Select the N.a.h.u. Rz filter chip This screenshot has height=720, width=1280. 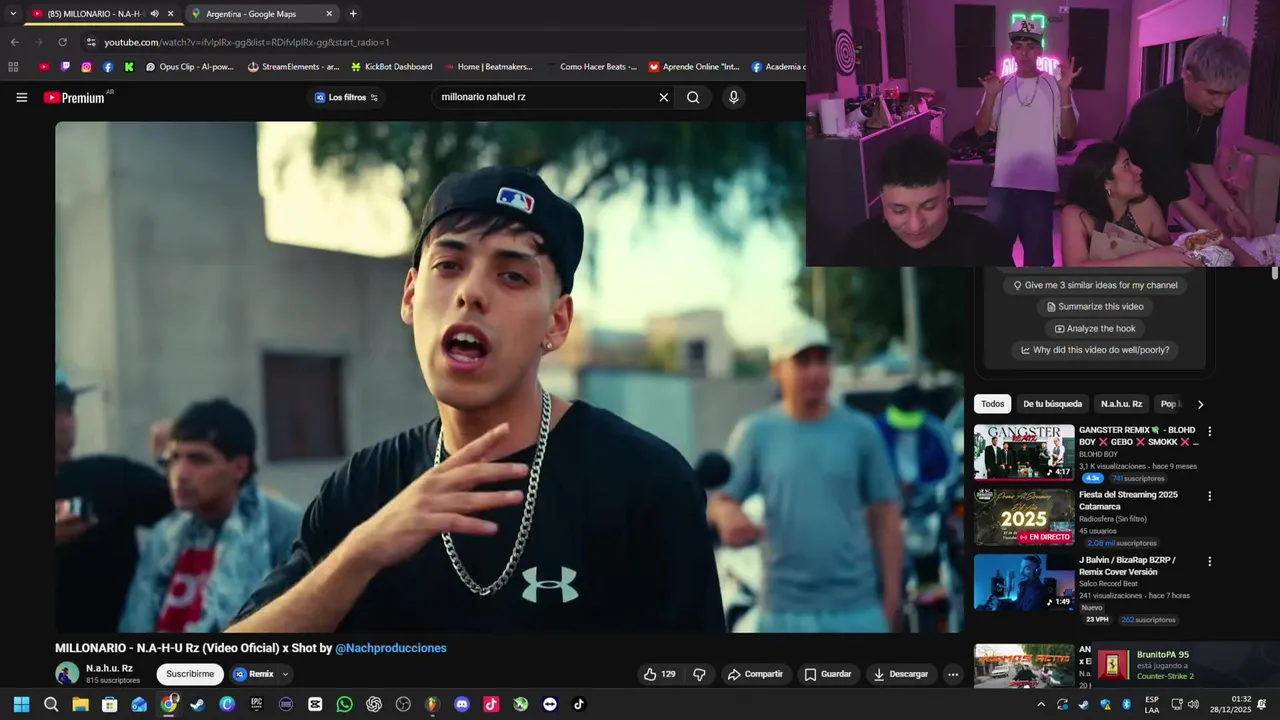point(1121,404)
